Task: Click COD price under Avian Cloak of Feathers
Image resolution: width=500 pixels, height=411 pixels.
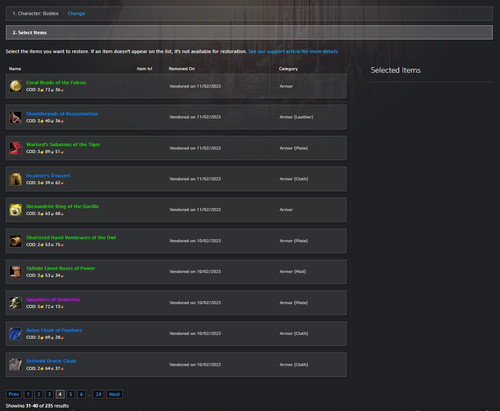Action: [45, 337]
